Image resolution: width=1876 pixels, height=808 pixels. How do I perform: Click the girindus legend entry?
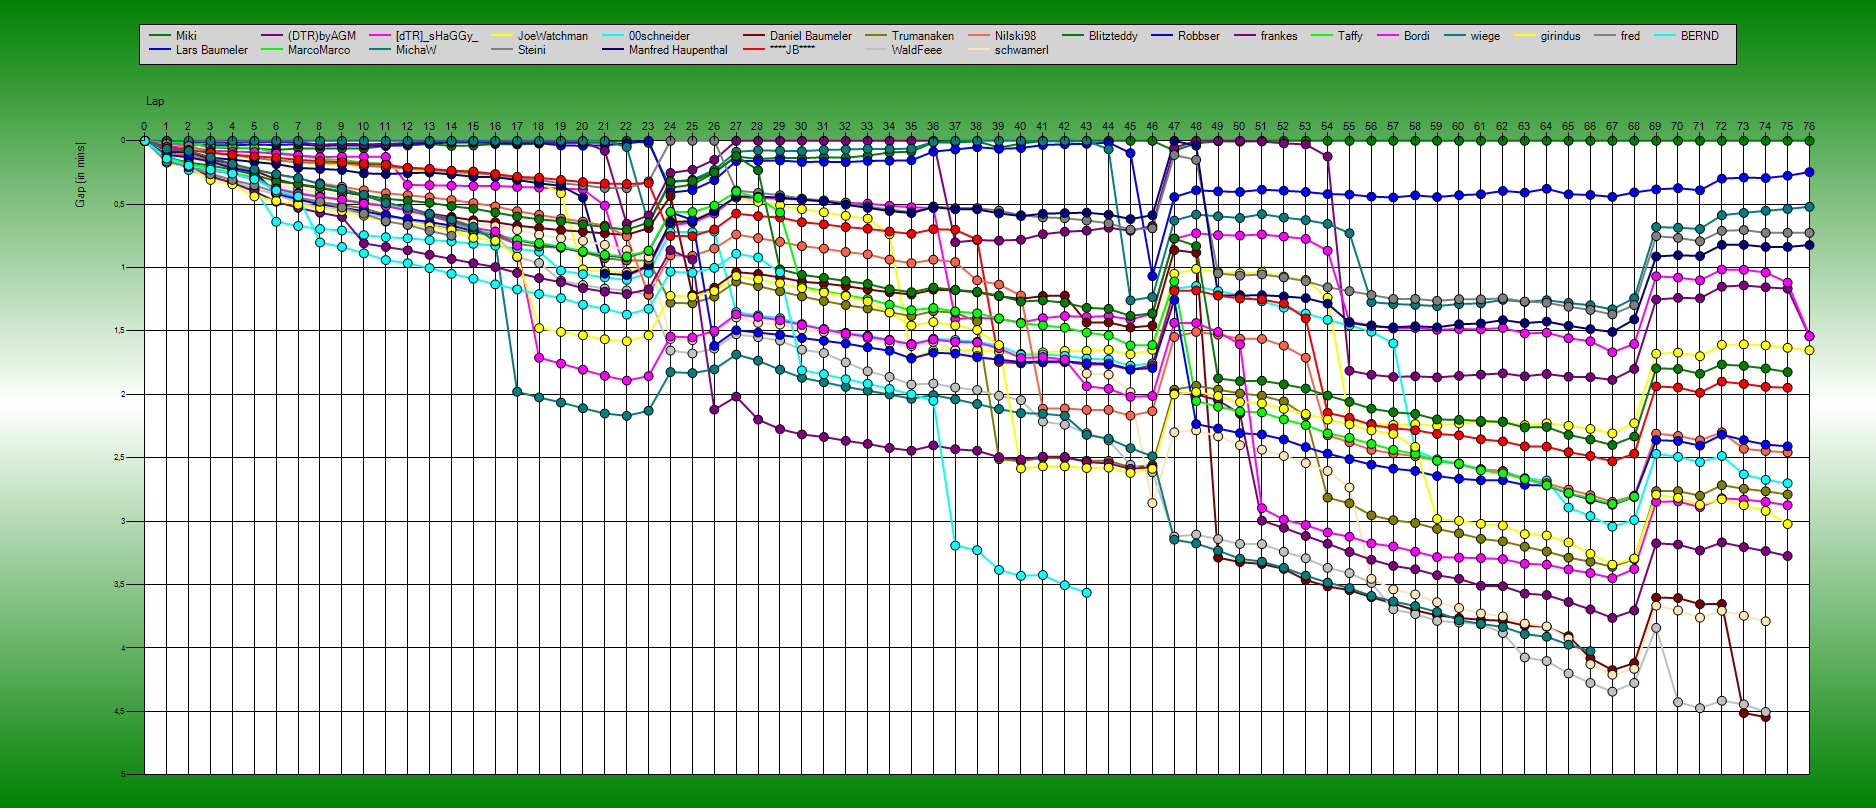tap(1561, 36)
